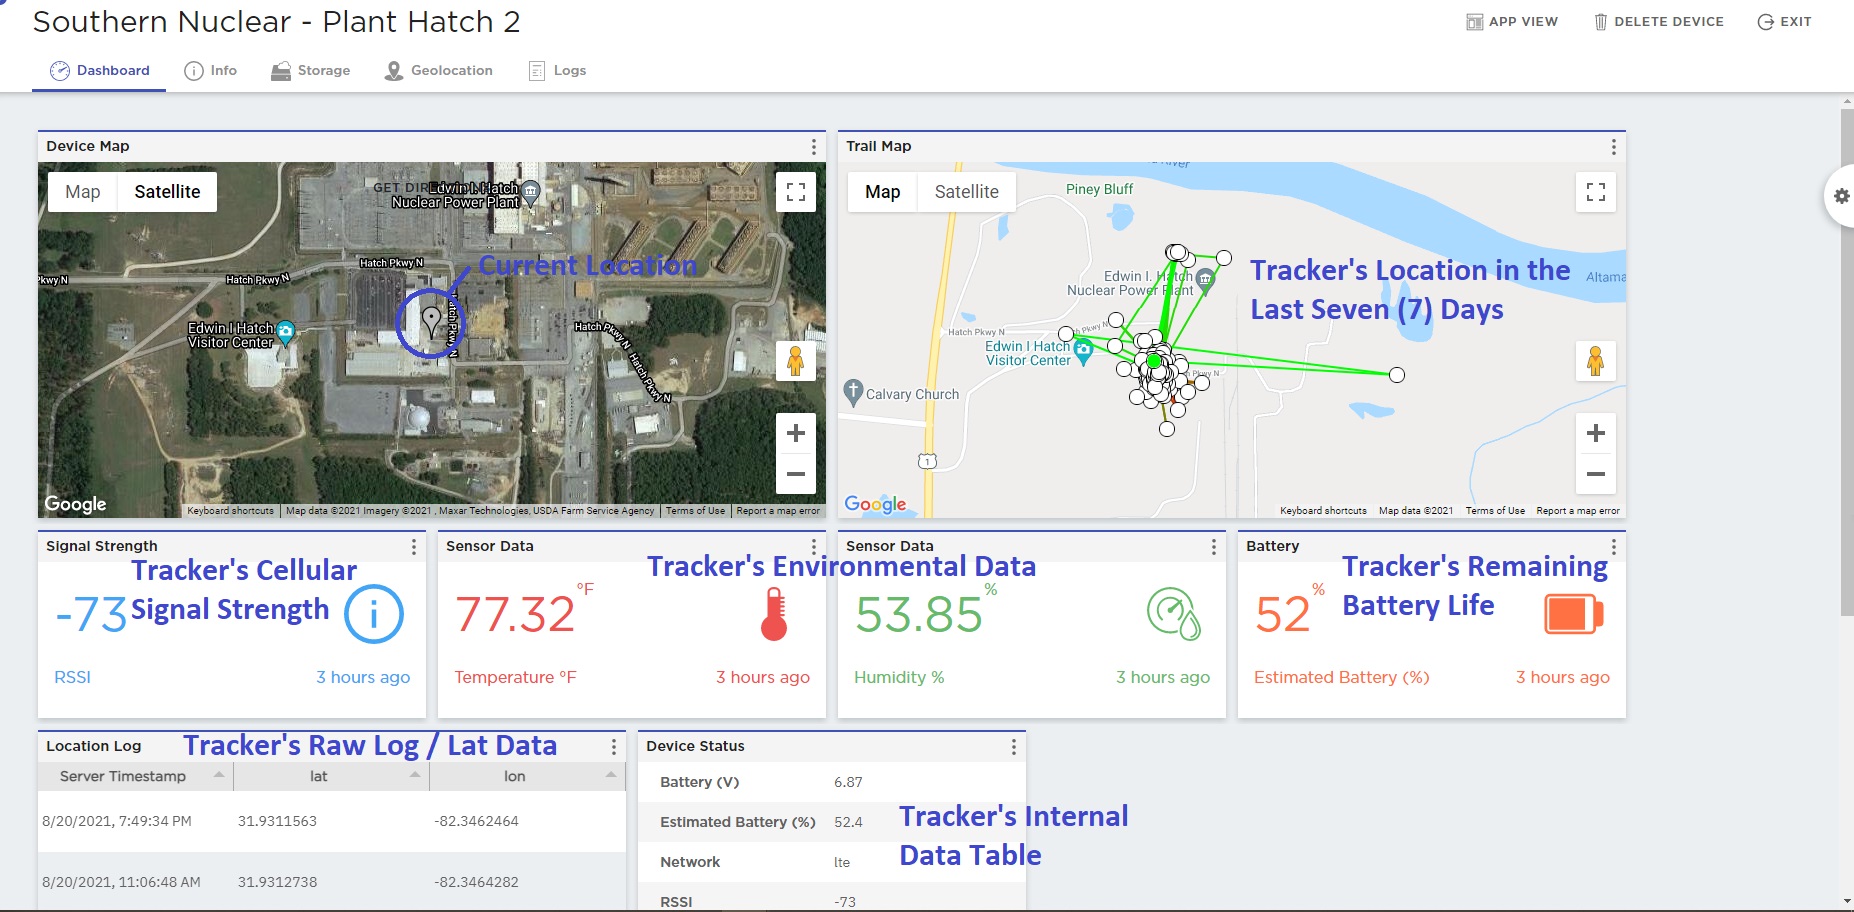Zoom out on the Trail Map
1854x912 pixels.
click(x=1596, y=474)
